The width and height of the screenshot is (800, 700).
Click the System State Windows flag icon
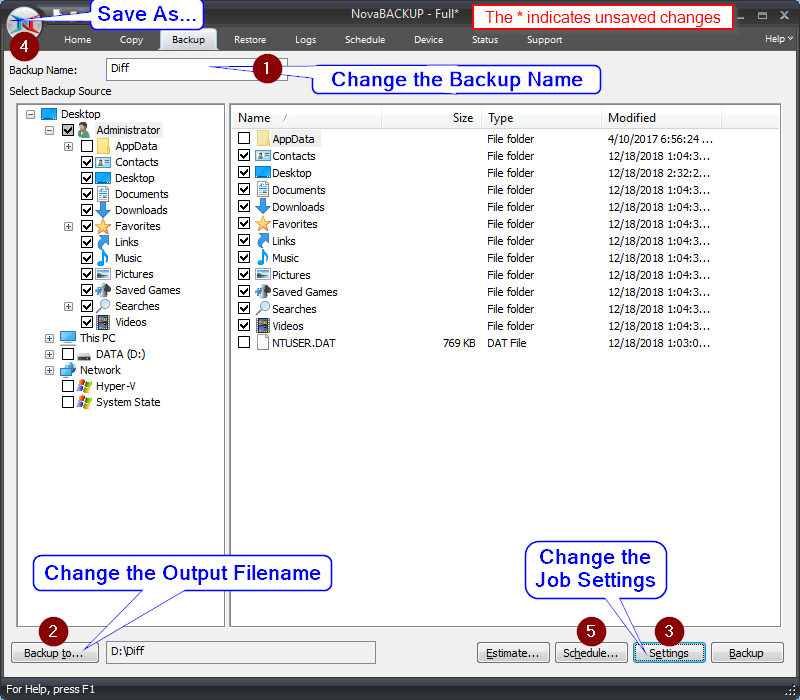pyautogui.click(x=84, y=402)
